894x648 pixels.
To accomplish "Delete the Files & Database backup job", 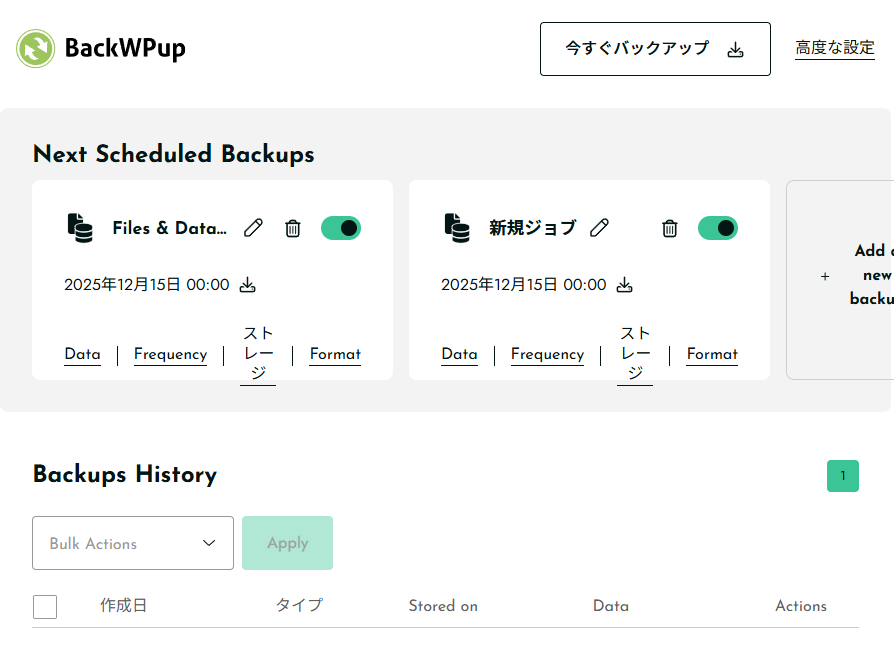I will 293,228.
